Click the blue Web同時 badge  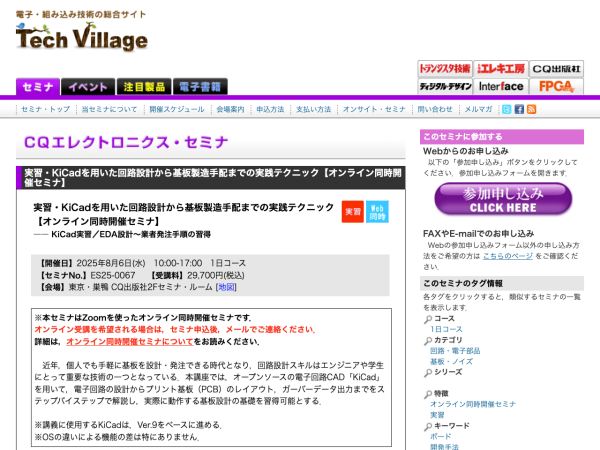click(x=377, y=212)
